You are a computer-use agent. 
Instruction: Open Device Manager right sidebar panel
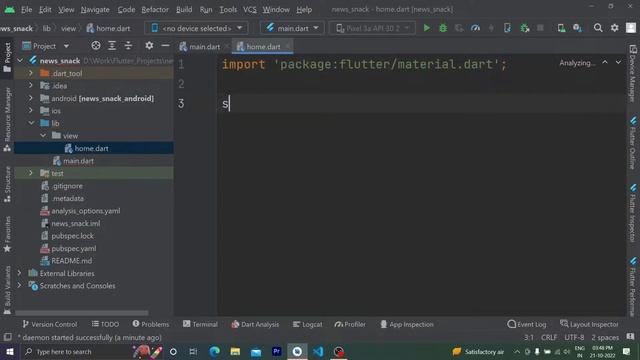(x=633, y=73)
